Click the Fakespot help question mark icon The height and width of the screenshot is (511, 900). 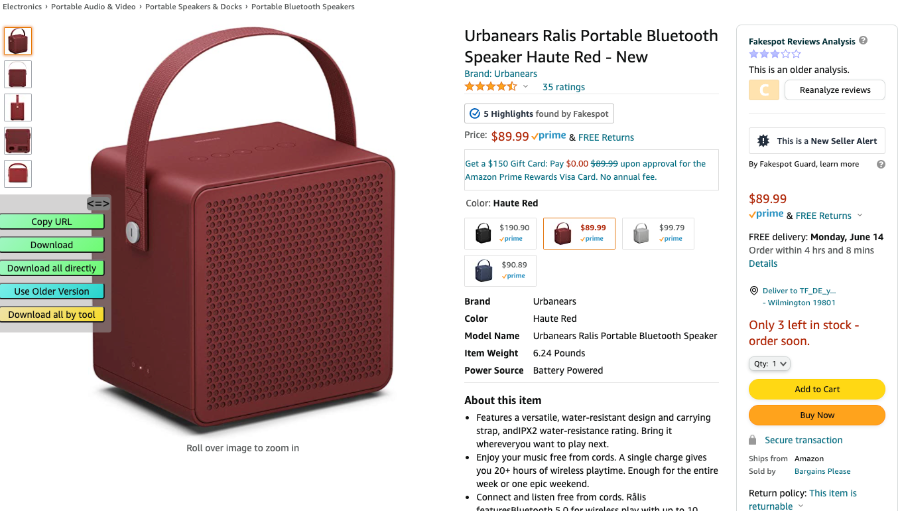tap(863, 41)
